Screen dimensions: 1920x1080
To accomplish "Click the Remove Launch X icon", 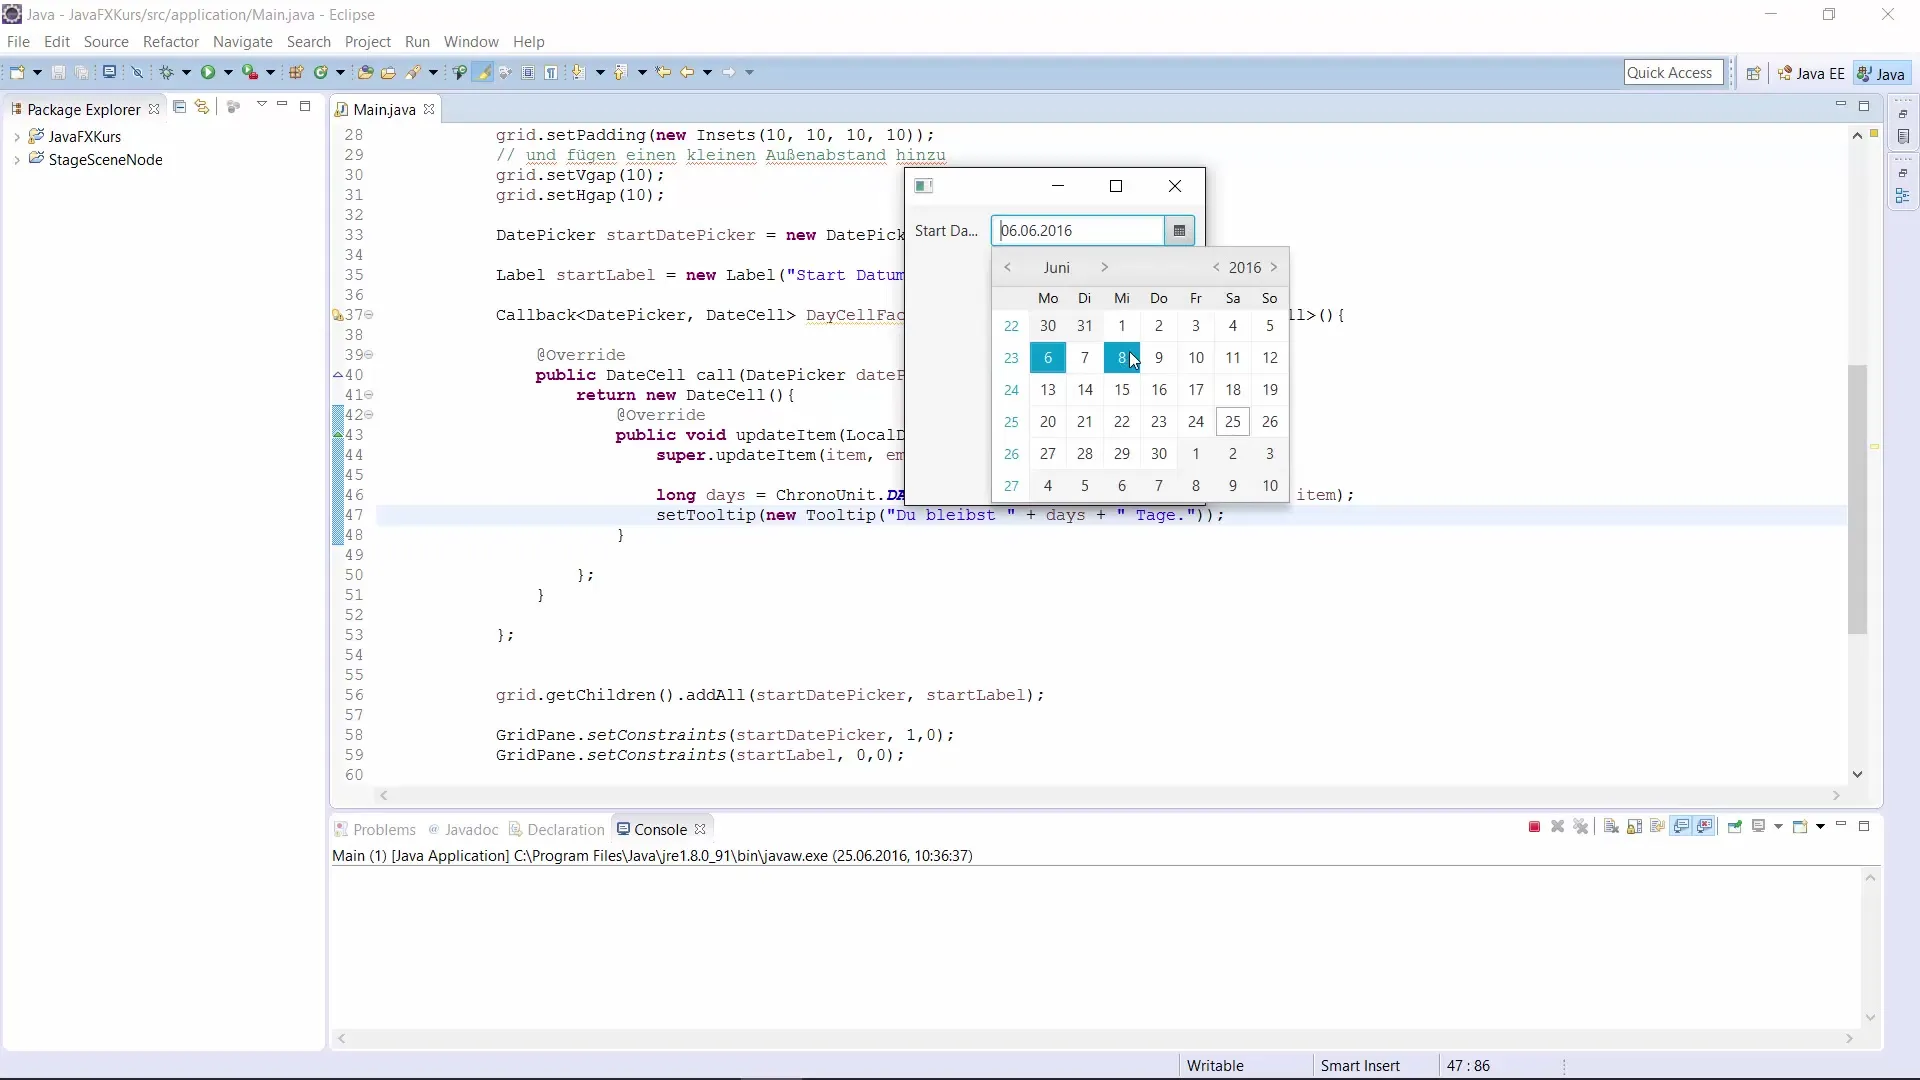I will [1557, 827].
